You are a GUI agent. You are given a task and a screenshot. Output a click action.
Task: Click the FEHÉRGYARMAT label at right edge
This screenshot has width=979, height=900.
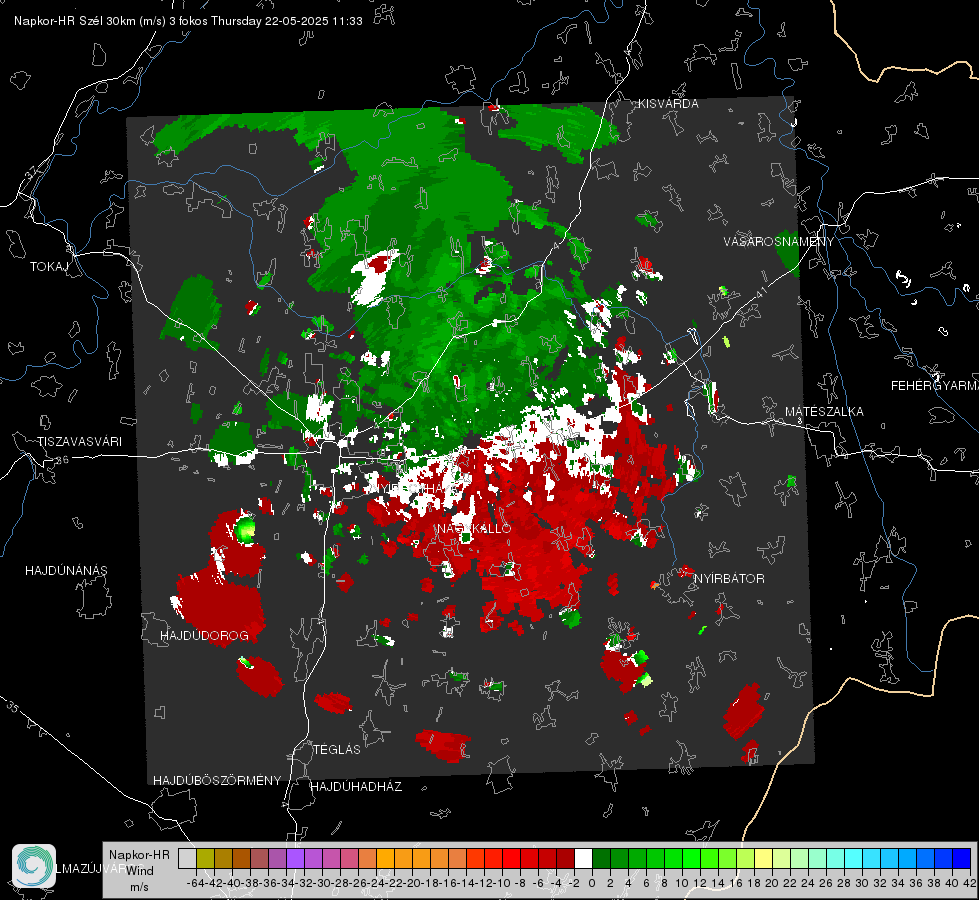[x=935, y=386]
